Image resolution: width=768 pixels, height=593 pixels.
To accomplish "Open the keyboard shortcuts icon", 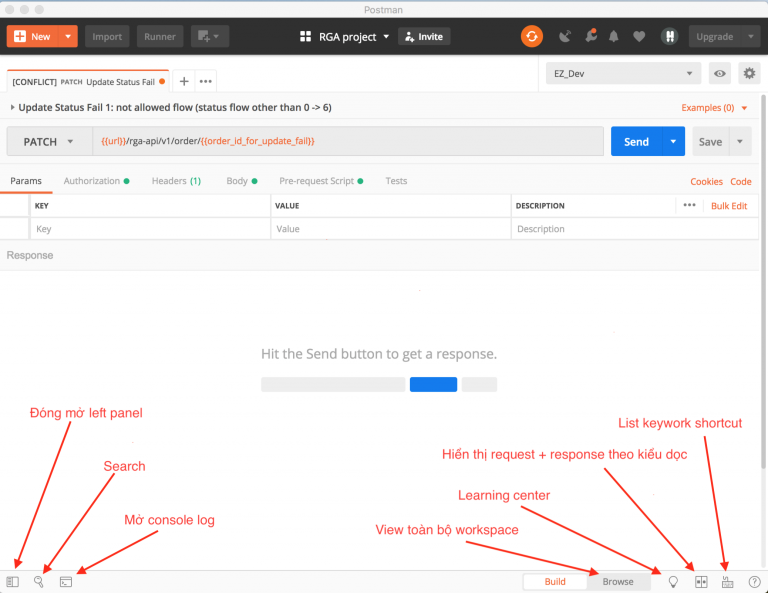I will click(x=728, y=582).
